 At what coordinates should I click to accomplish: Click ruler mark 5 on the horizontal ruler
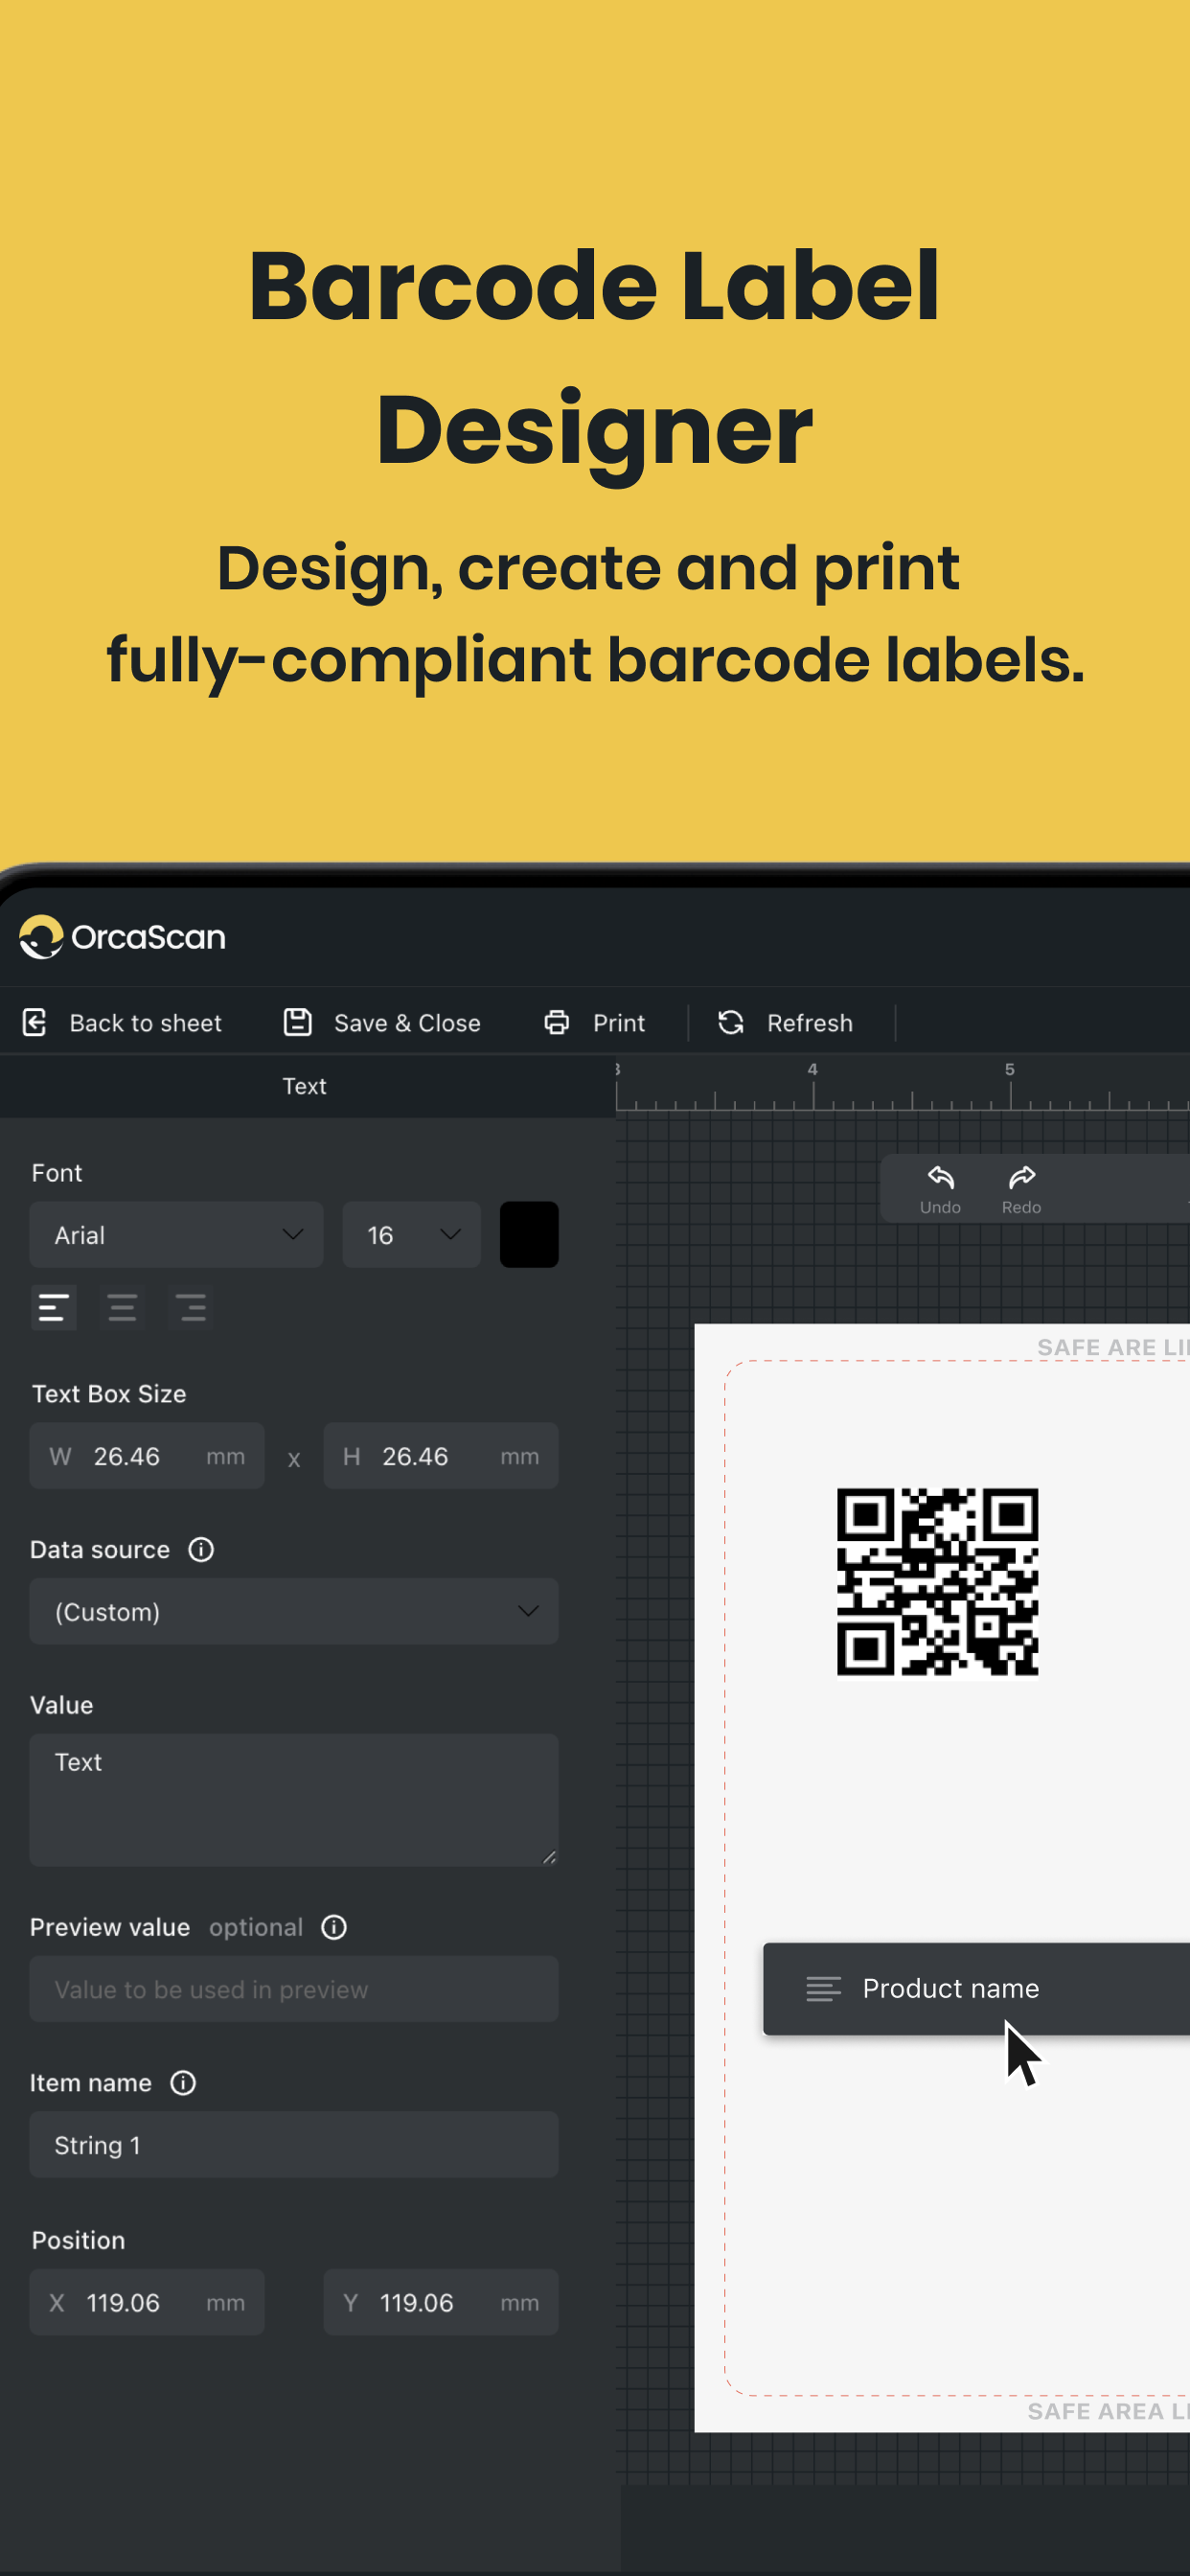[x=1010, y=1069]
